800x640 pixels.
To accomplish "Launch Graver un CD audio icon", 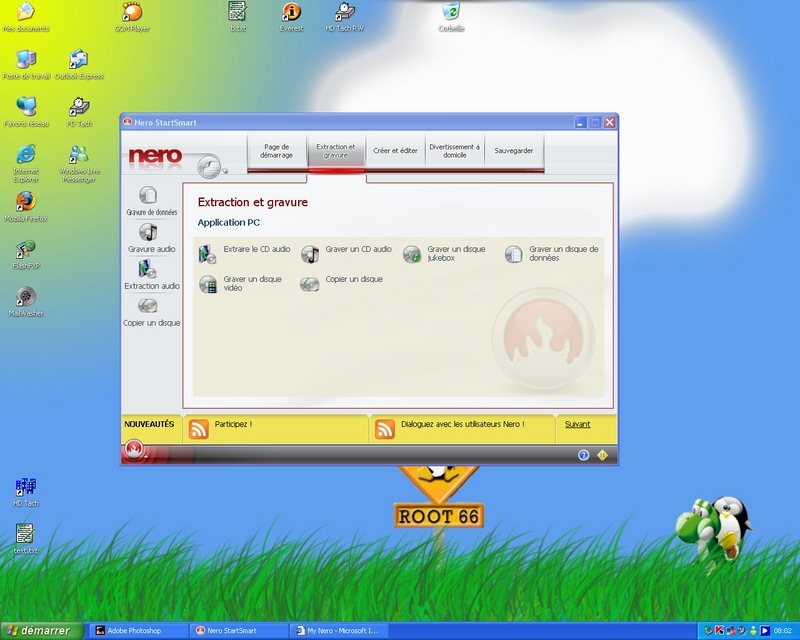I will point(310,254).
